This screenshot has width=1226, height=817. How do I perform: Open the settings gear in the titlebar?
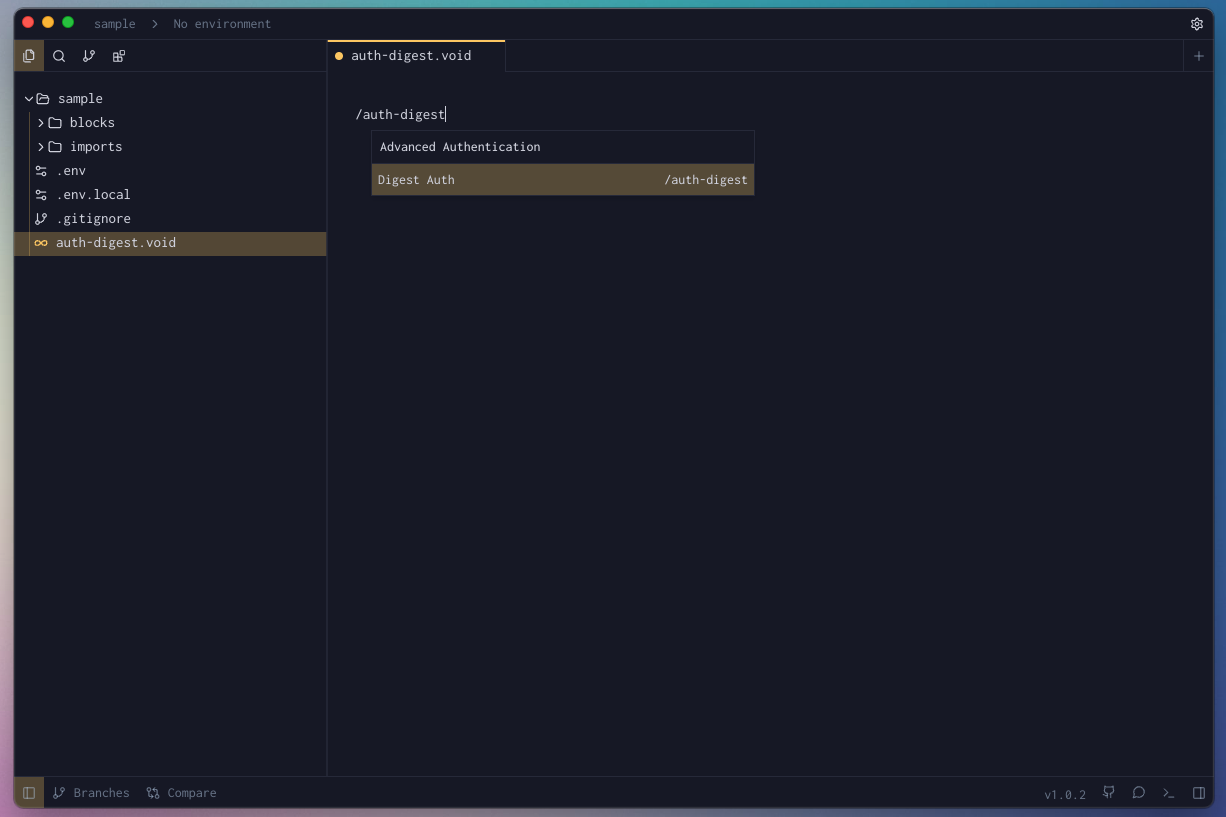(x=1197, y=23)
